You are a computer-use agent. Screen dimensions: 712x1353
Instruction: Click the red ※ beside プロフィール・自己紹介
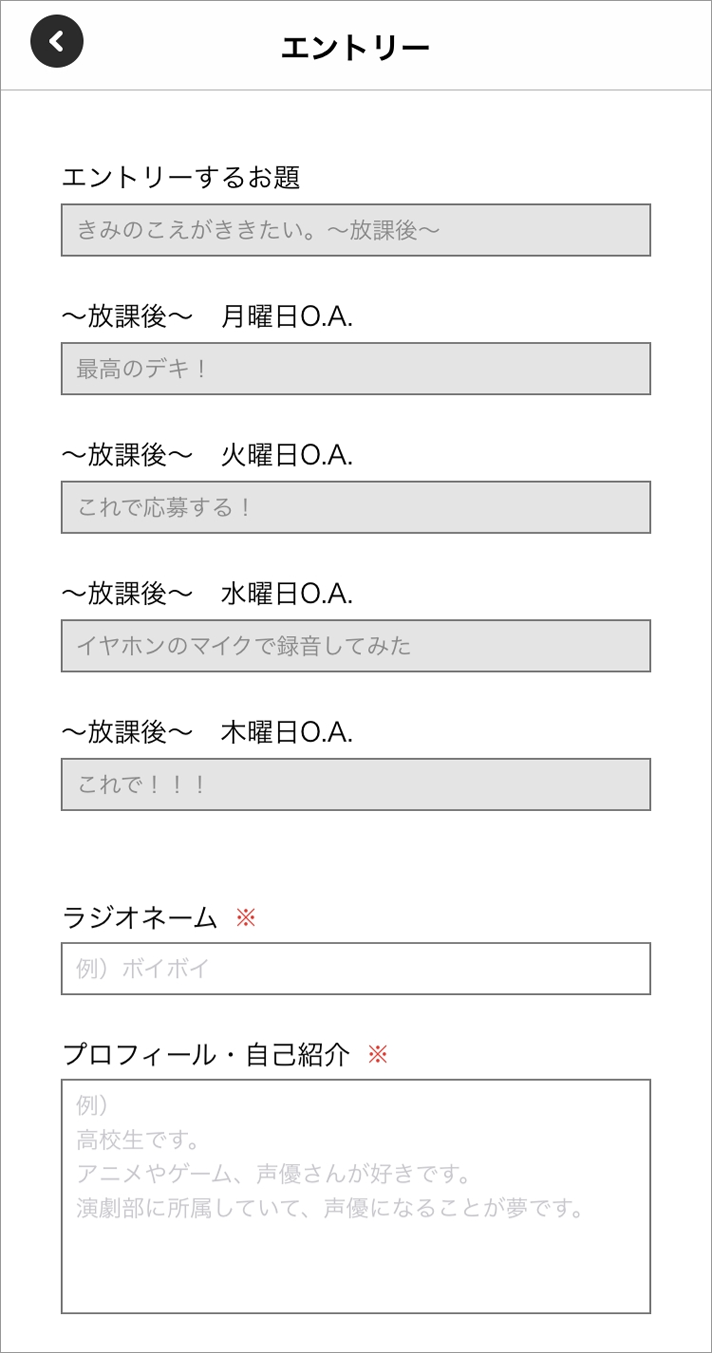[377, 1054]
